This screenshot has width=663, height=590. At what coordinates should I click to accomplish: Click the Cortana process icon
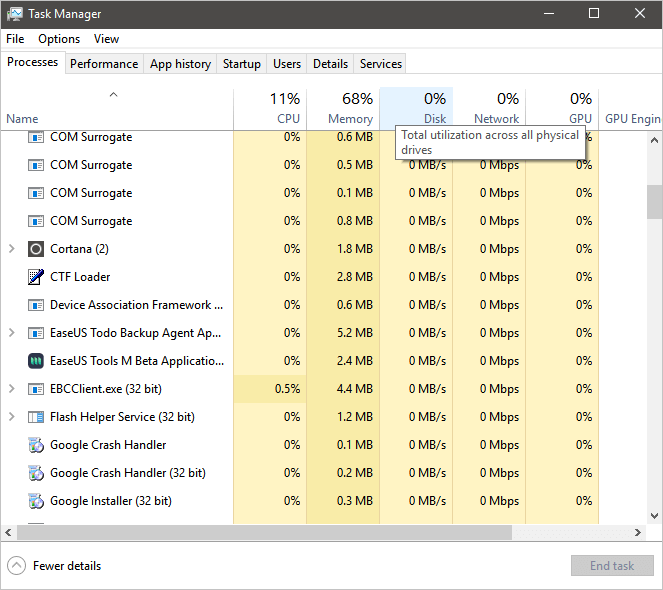36,249
